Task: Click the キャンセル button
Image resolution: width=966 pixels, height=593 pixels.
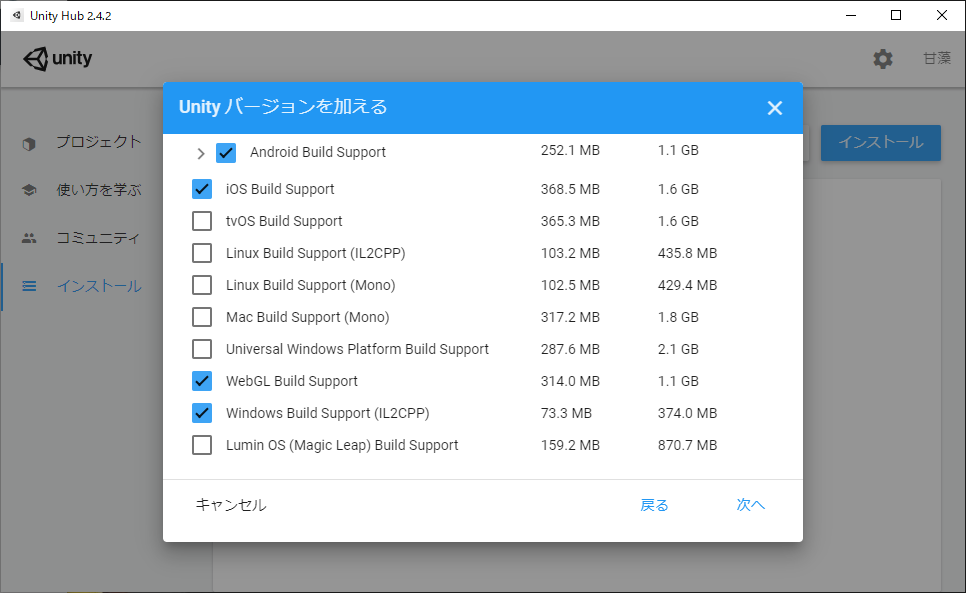Action: (x=231, y=505)
